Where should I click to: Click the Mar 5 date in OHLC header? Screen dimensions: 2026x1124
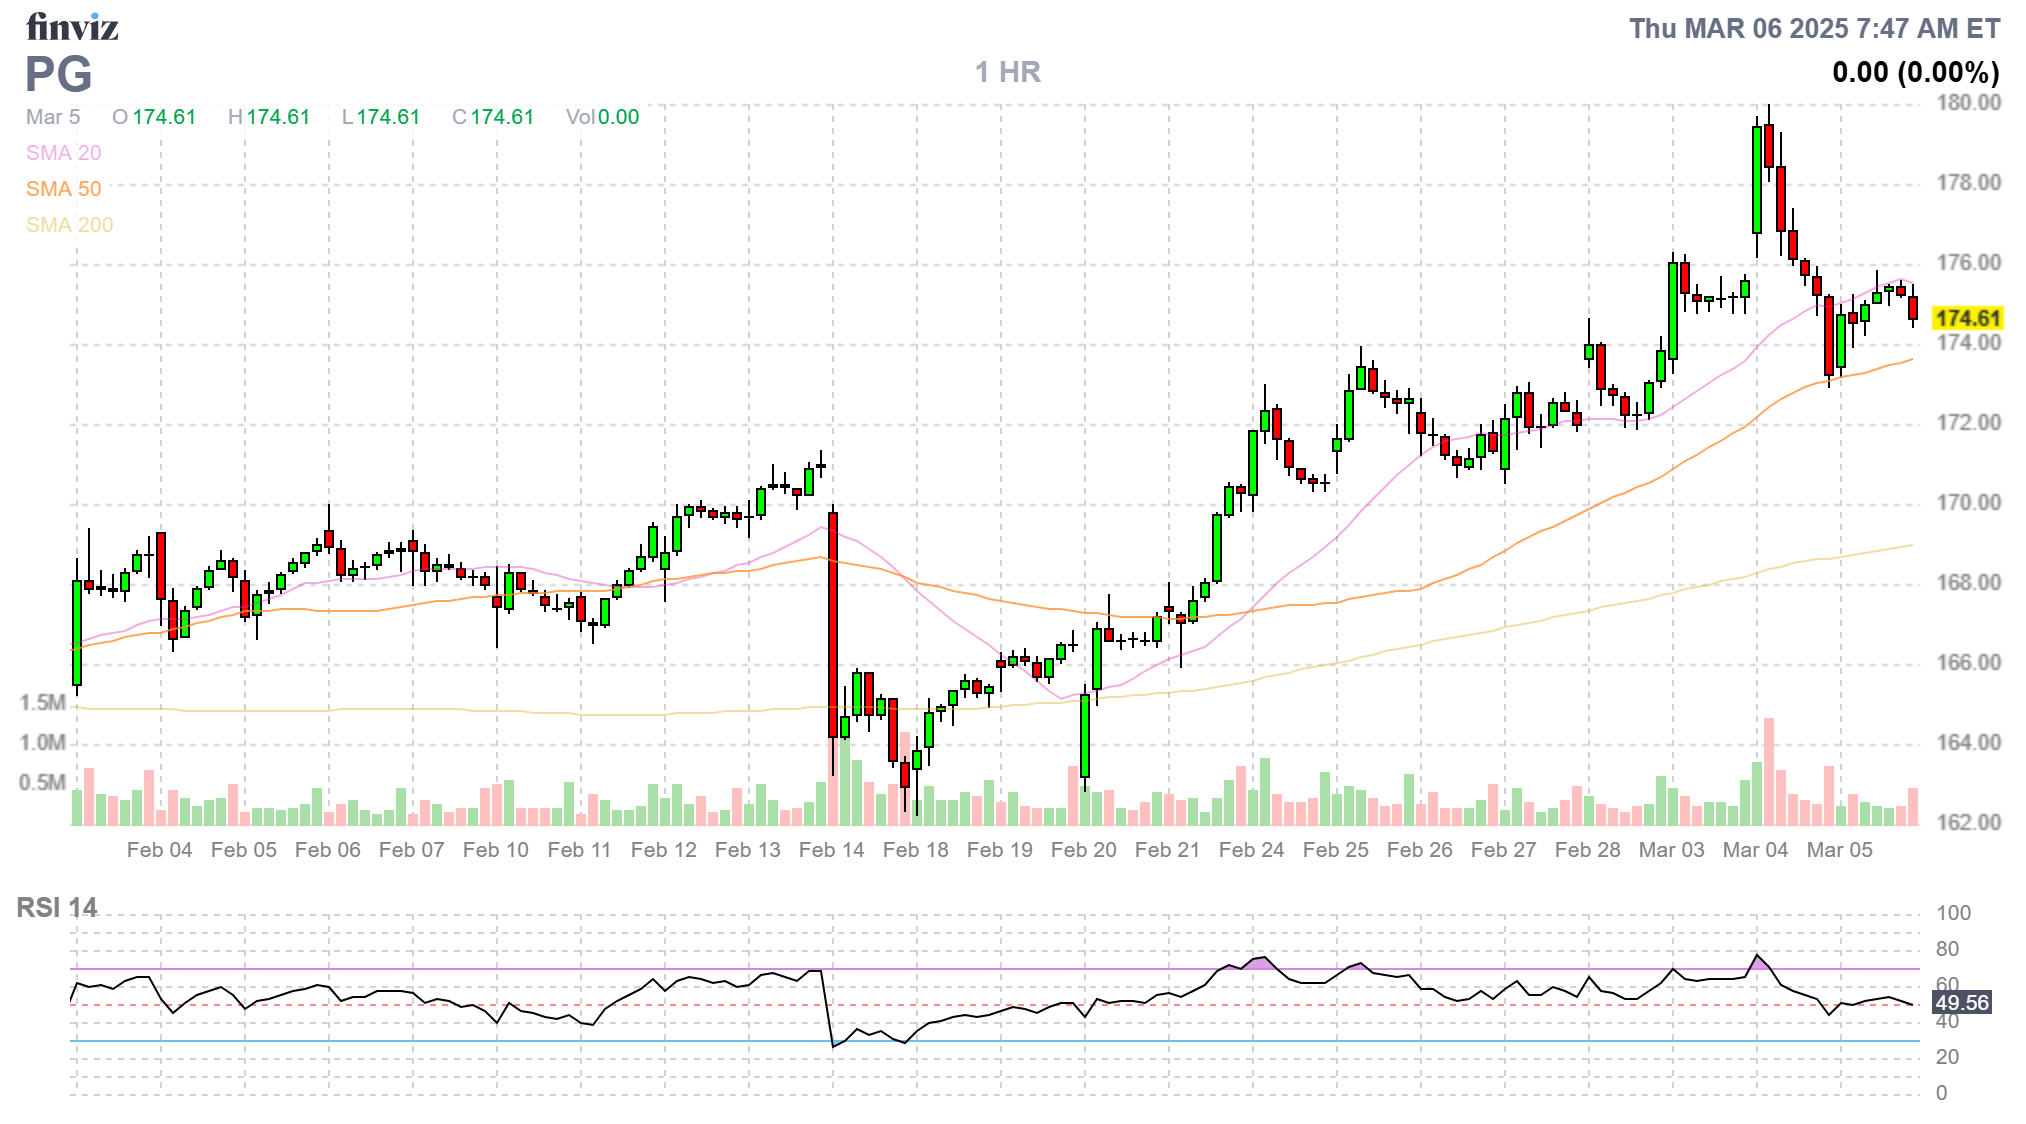(53, 117)
